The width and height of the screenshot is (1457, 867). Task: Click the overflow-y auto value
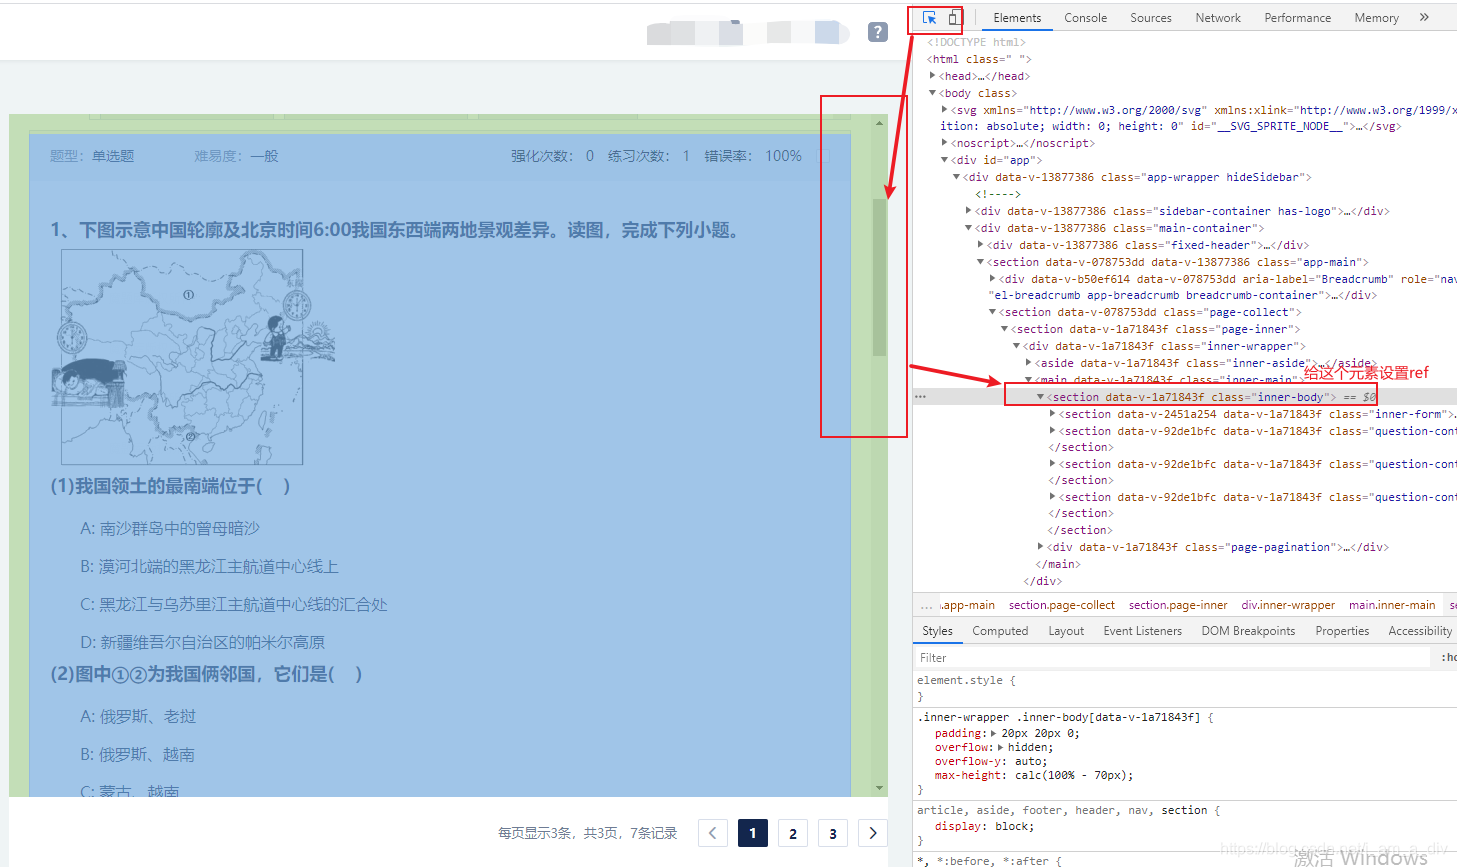coord(1028,761)
